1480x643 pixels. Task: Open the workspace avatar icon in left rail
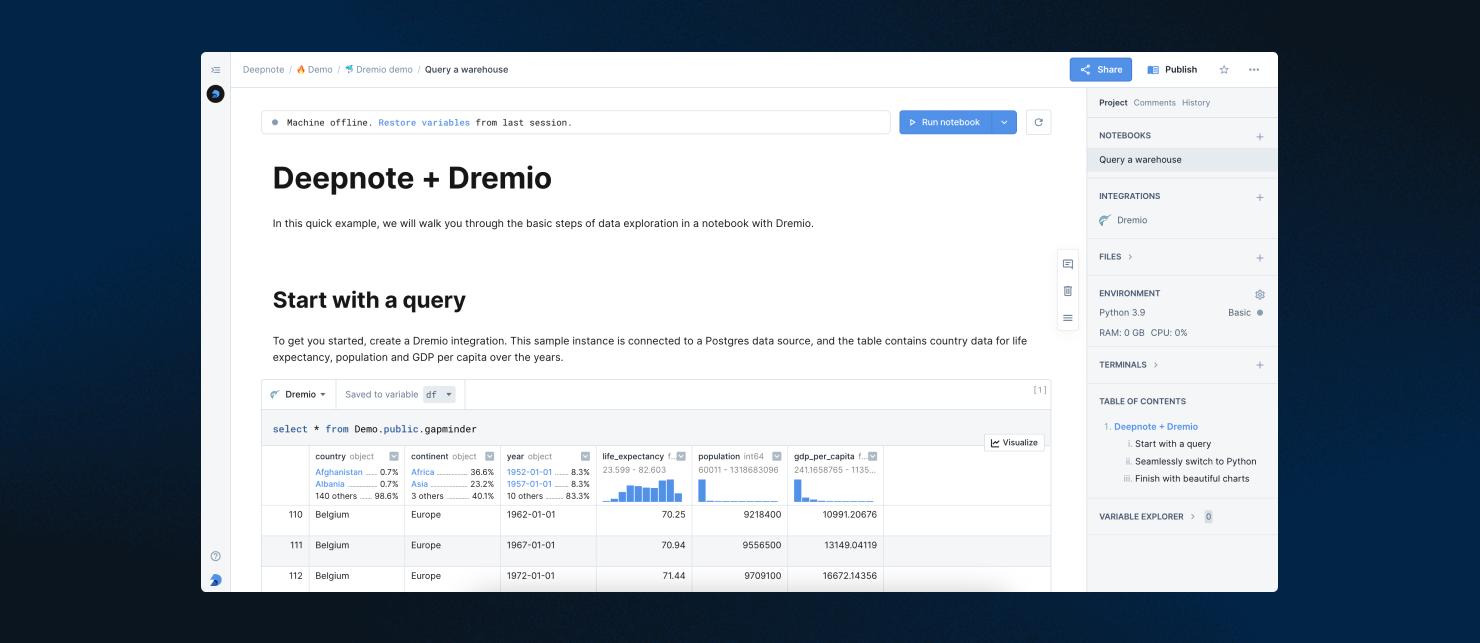(215, 94)
